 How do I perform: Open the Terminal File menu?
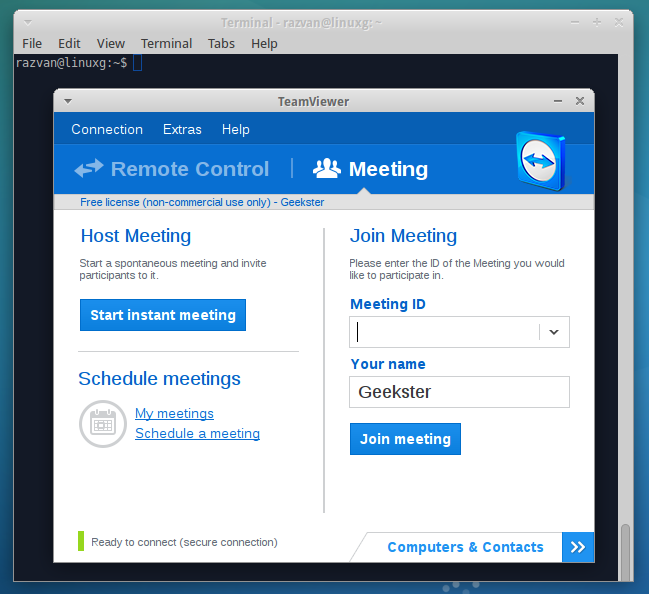pos(32,43)
